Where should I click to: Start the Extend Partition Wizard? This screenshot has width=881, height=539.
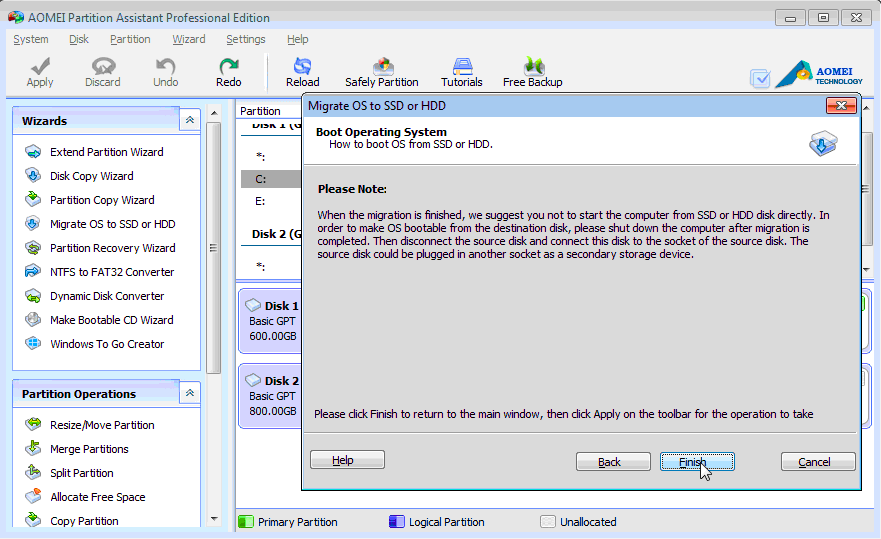point(106,152)
